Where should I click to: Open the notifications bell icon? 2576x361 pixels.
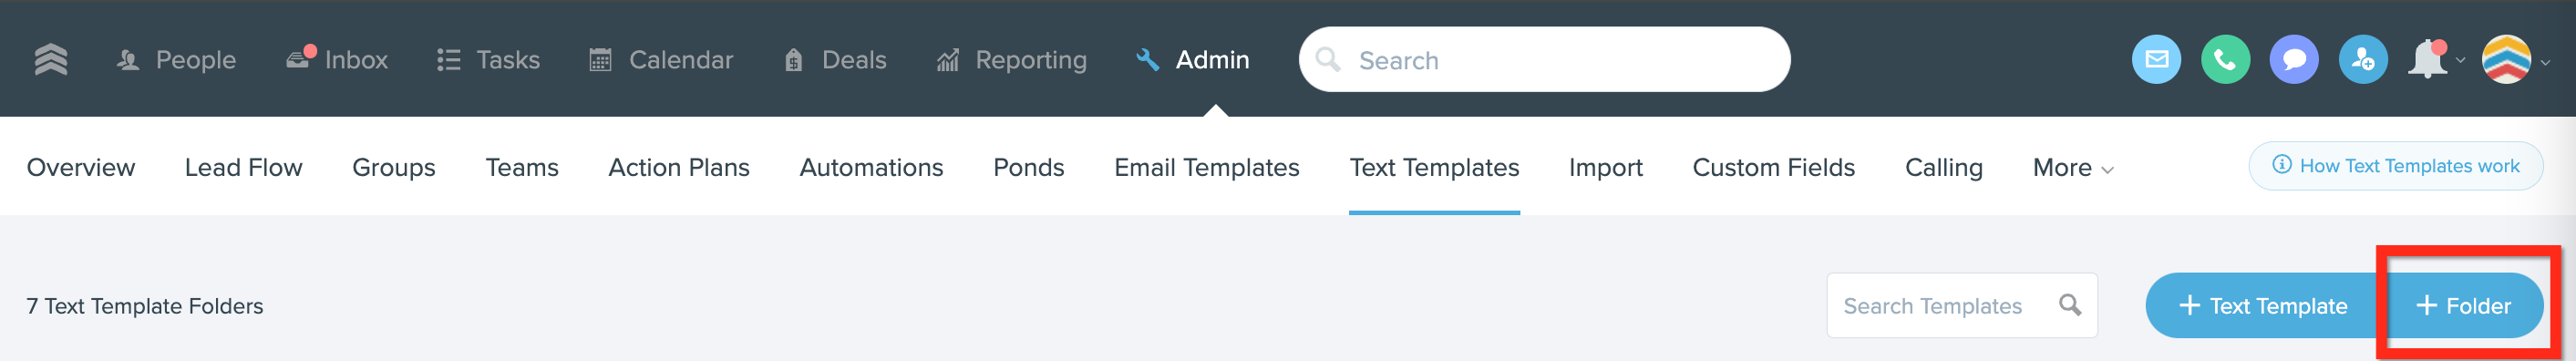pos(2427,60)
